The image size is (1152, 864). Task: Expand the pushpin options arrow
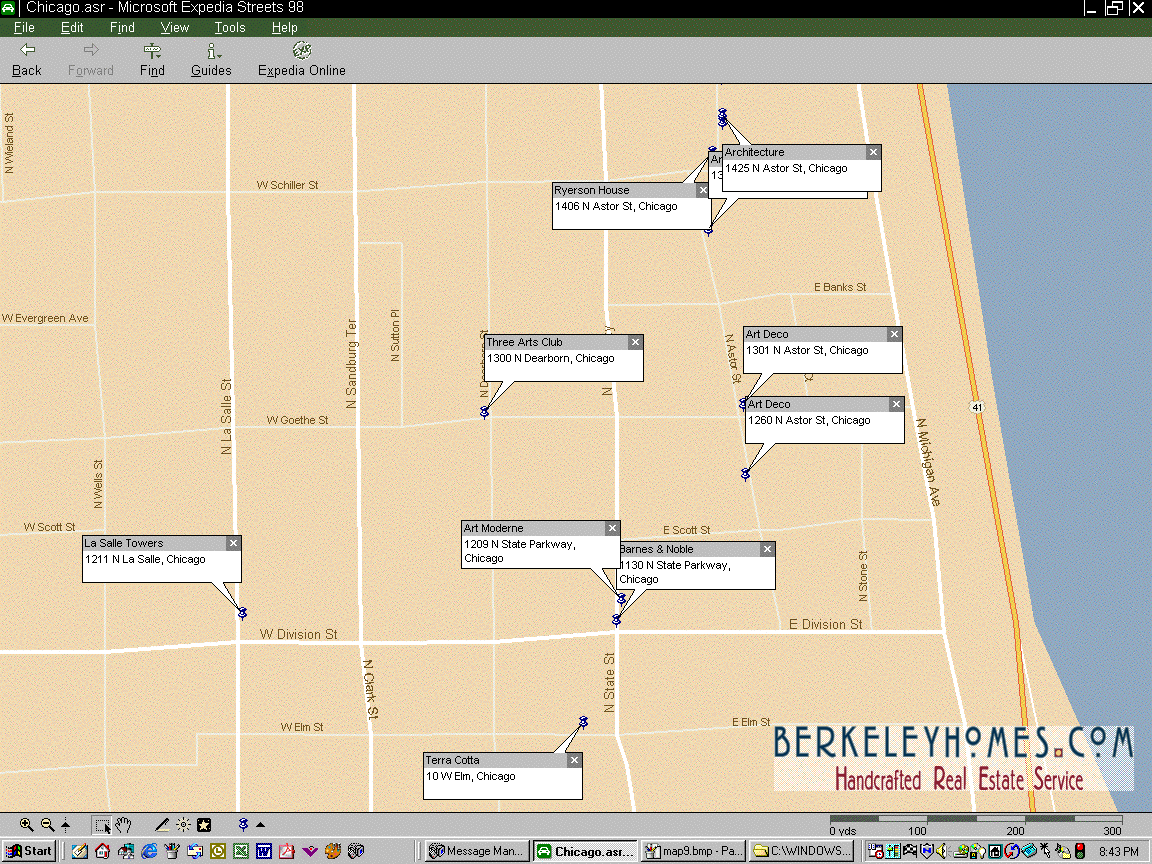point(261,825)
